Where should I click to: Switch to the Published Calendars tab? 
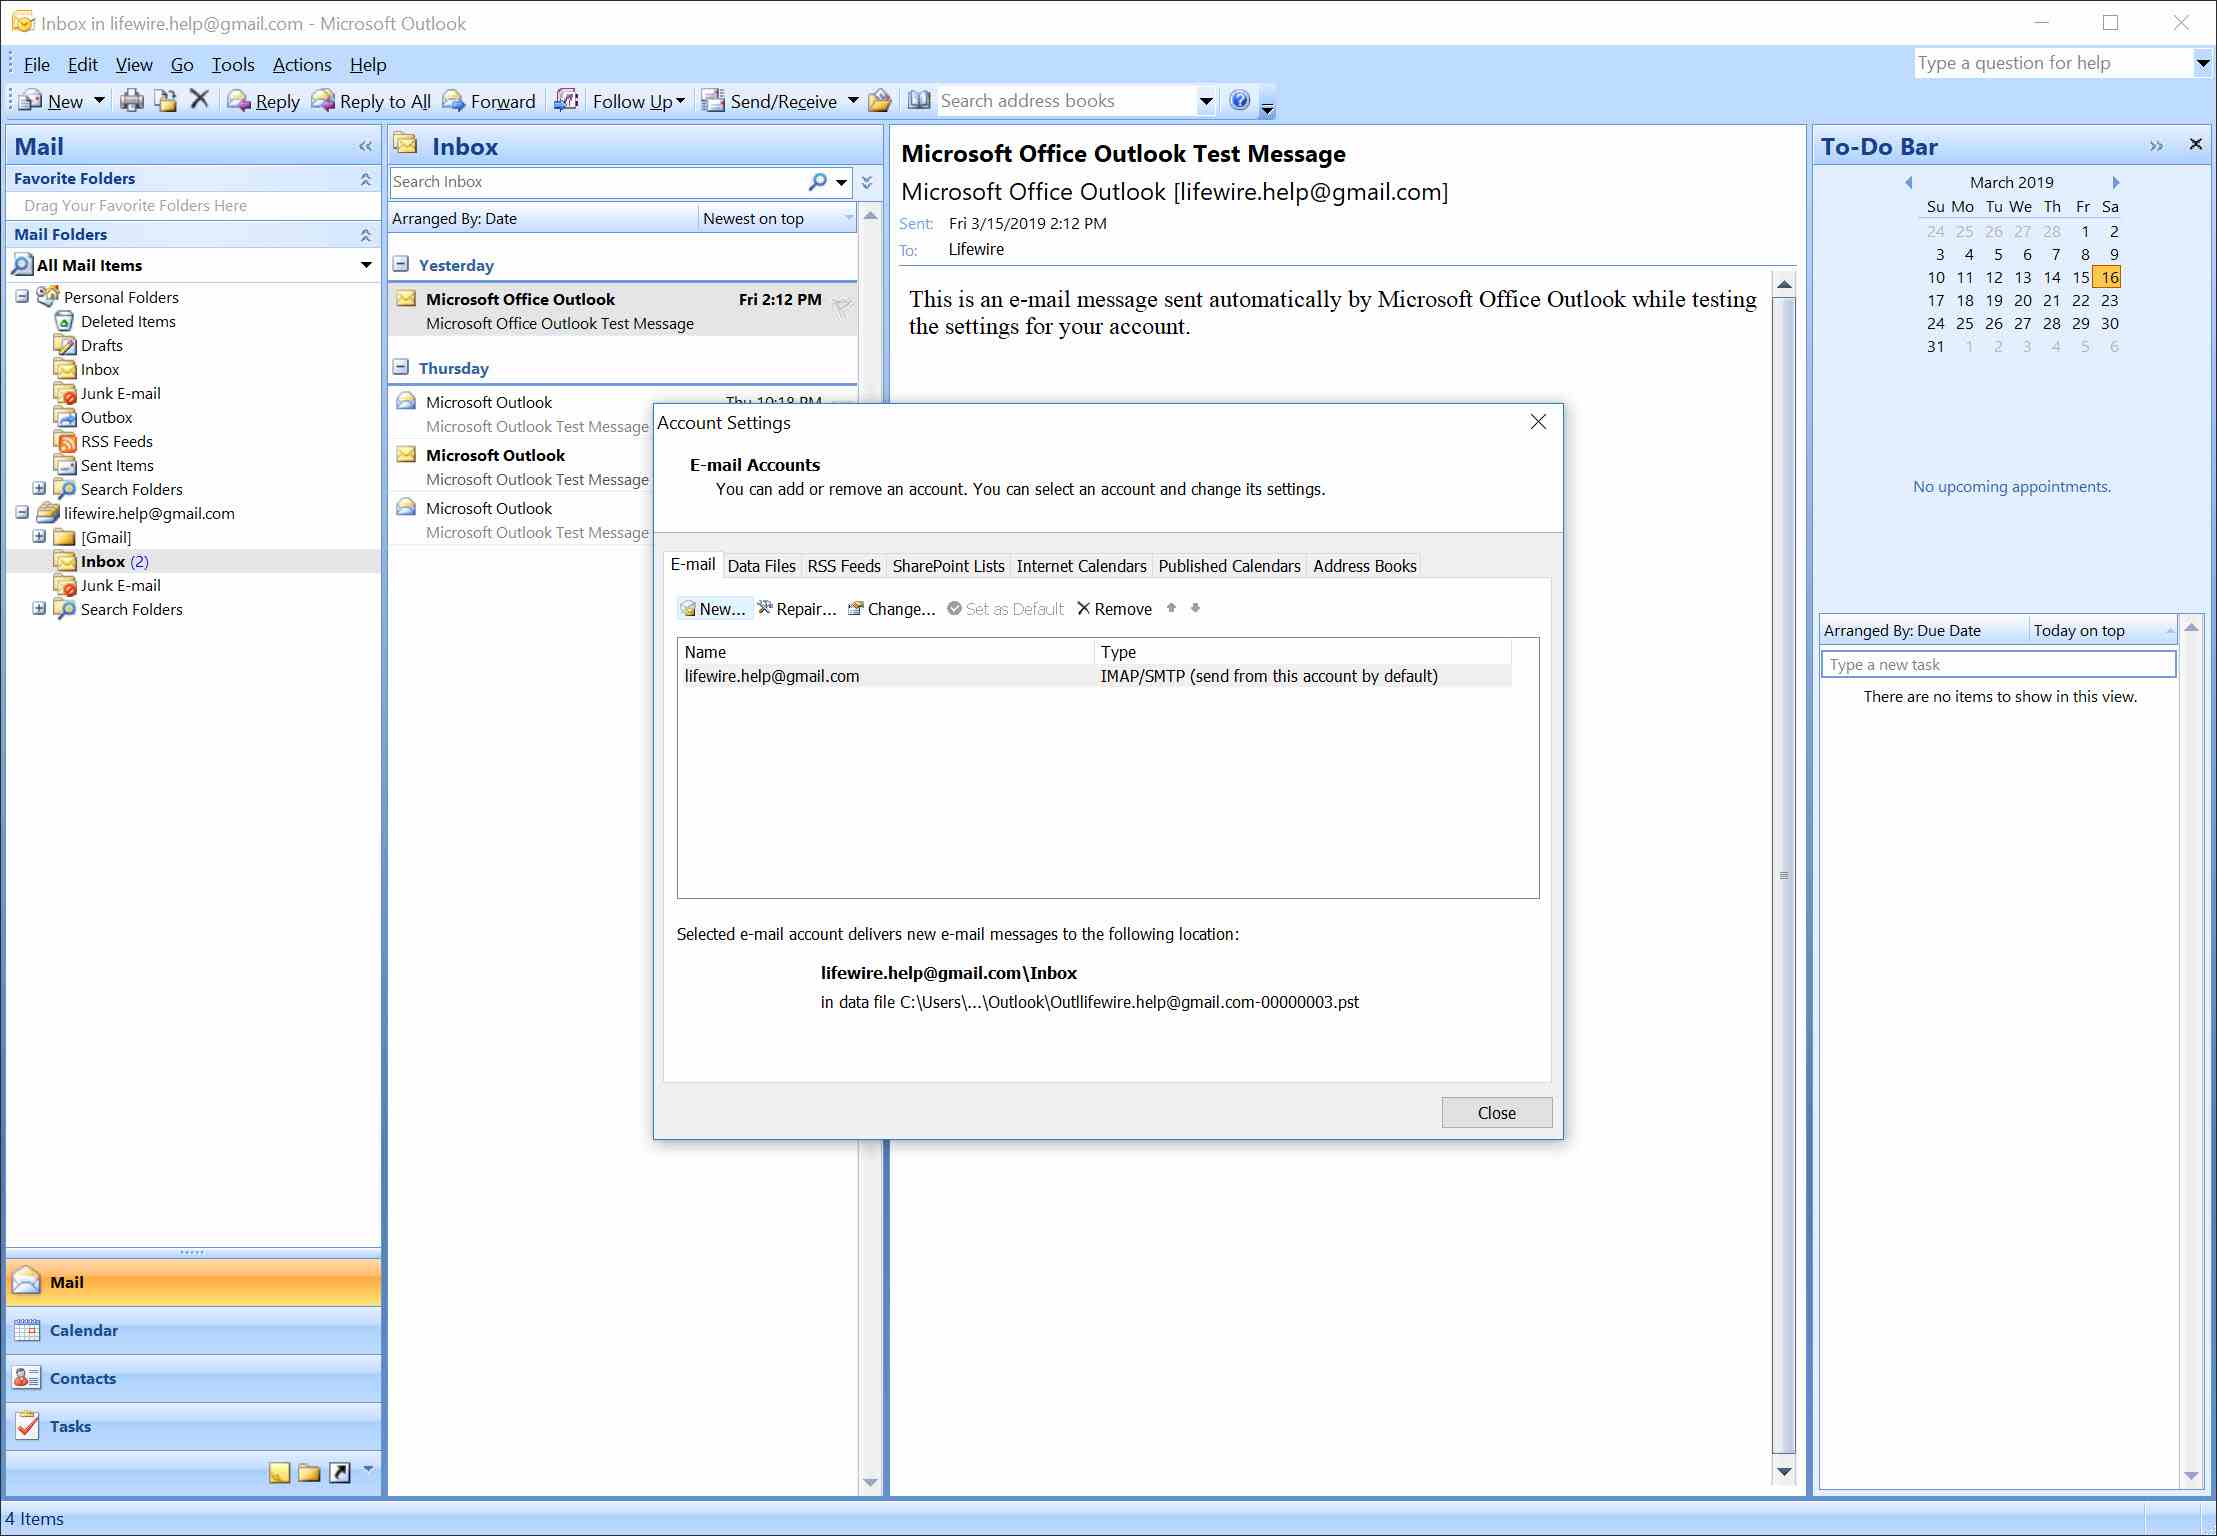pyautogui.click(x=1229, y=566)
